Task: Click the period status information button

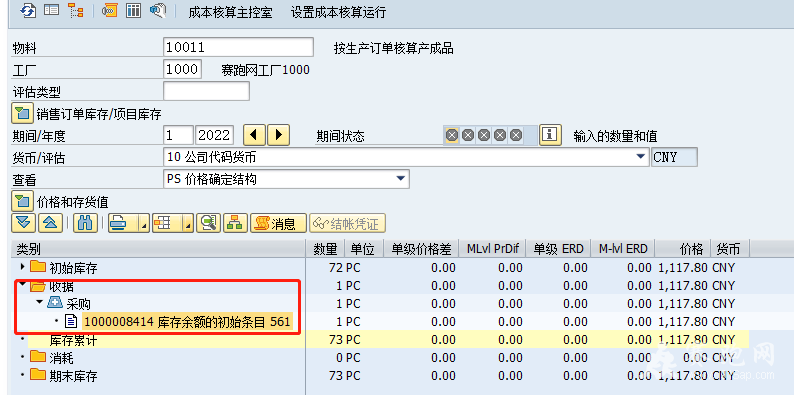Action: pyautogui.click(x=551, y=135)
